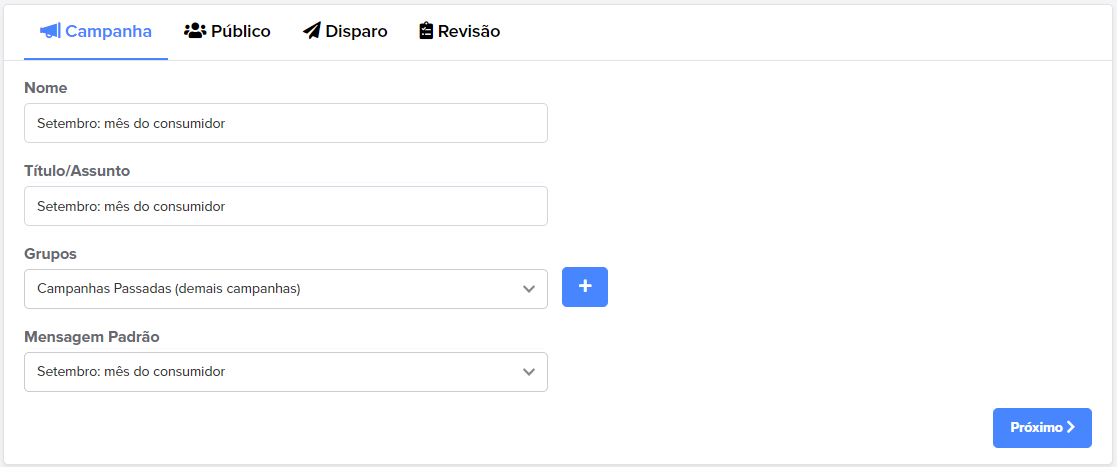Click the clipboard checklist icon beside Revisão
Viewport: 1117px width, 467px height.
point(426,31)
